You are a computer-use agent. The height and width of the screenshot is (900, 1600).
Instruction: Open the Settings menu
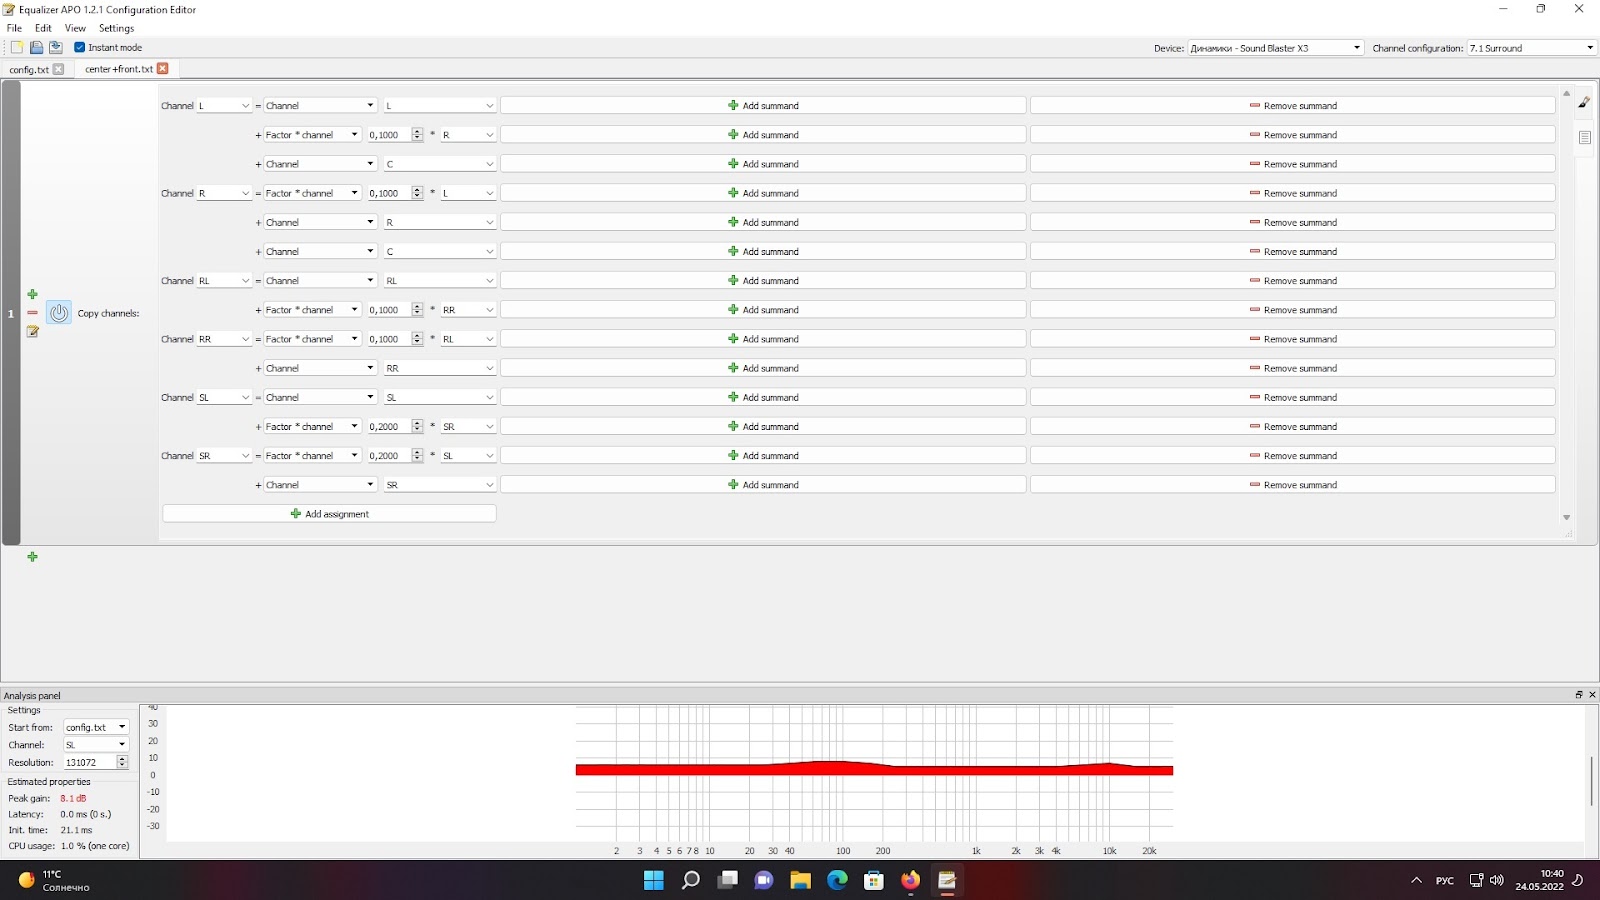[116, 28]
